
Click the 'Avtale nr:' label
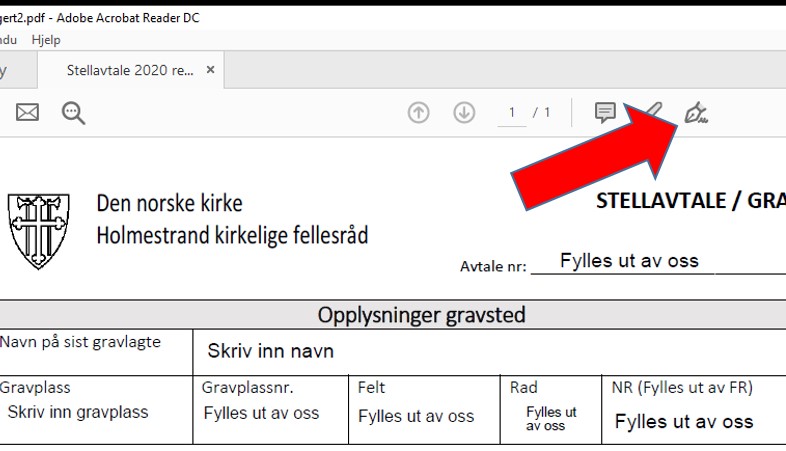tap(493, 266)
